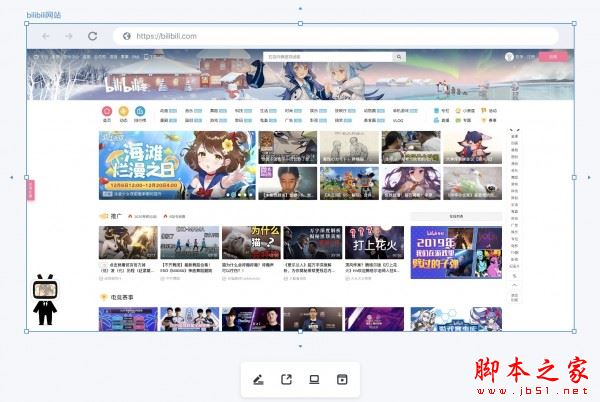Select the bilibili网站 frame label
The image size is (600, 402).
(x=44, y=15)
